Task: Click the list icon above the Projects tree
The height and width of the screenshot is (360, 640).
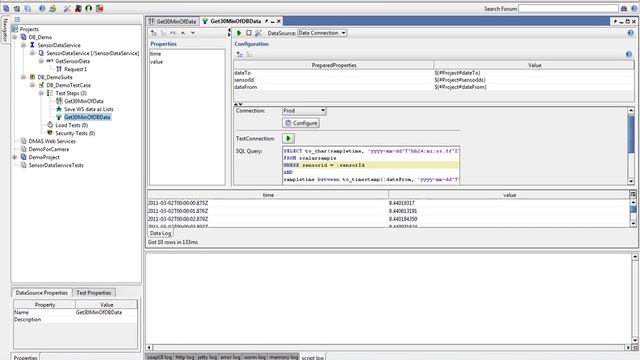Action: point(17,20)
